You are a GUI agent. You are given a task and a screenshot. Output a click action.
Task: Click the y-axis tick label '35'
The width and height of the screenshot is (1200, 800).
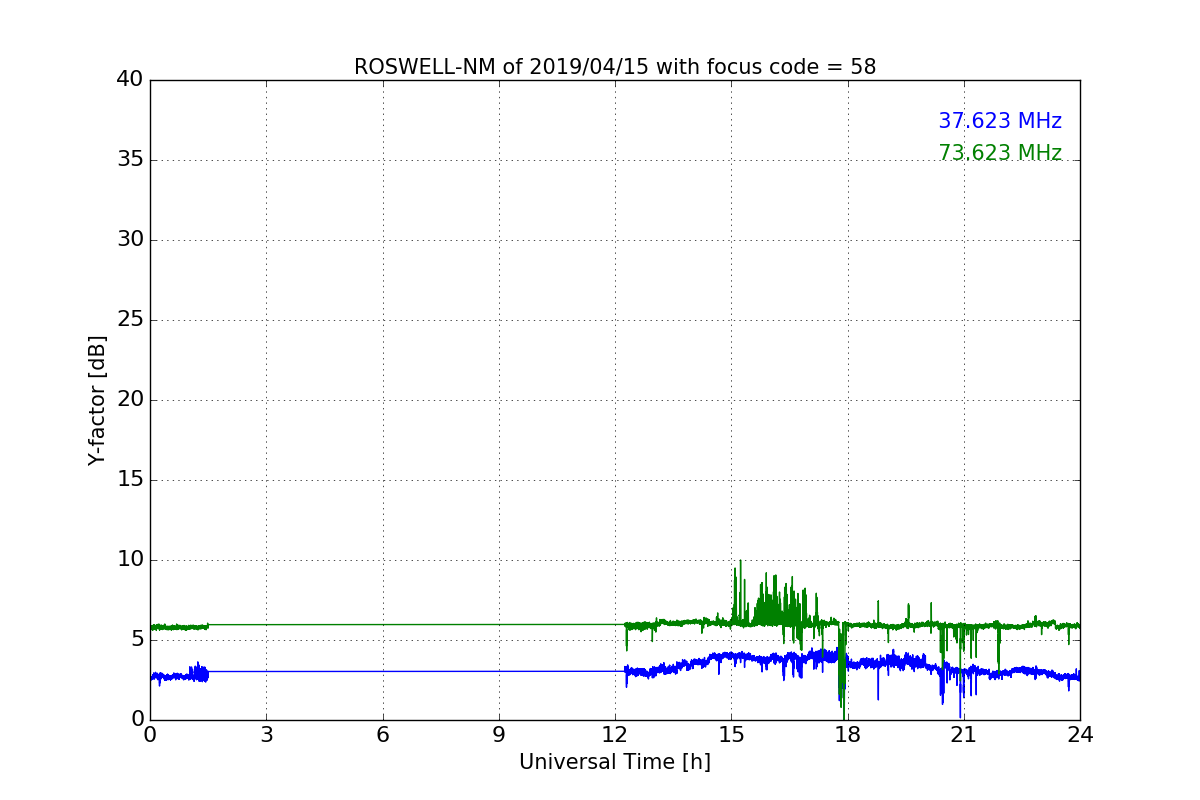(x=130, y=160)
